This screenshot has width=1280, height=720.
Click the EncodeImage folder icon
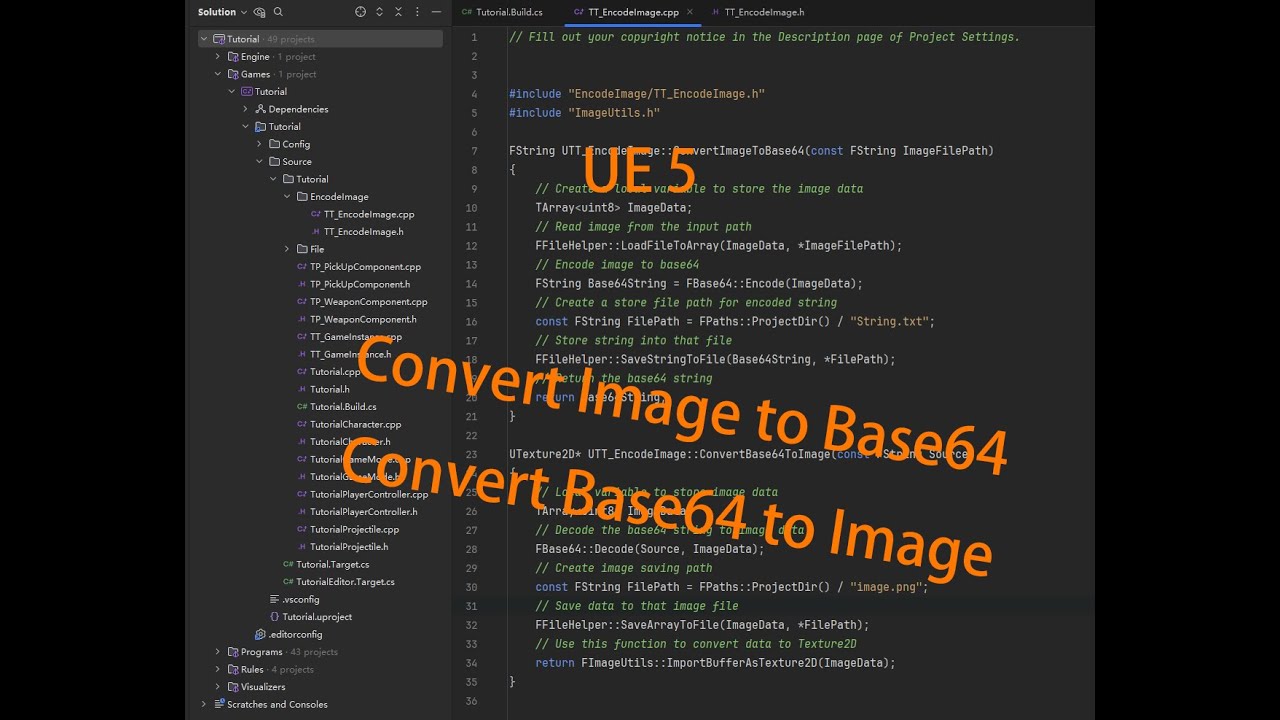(x=302, y=197)
